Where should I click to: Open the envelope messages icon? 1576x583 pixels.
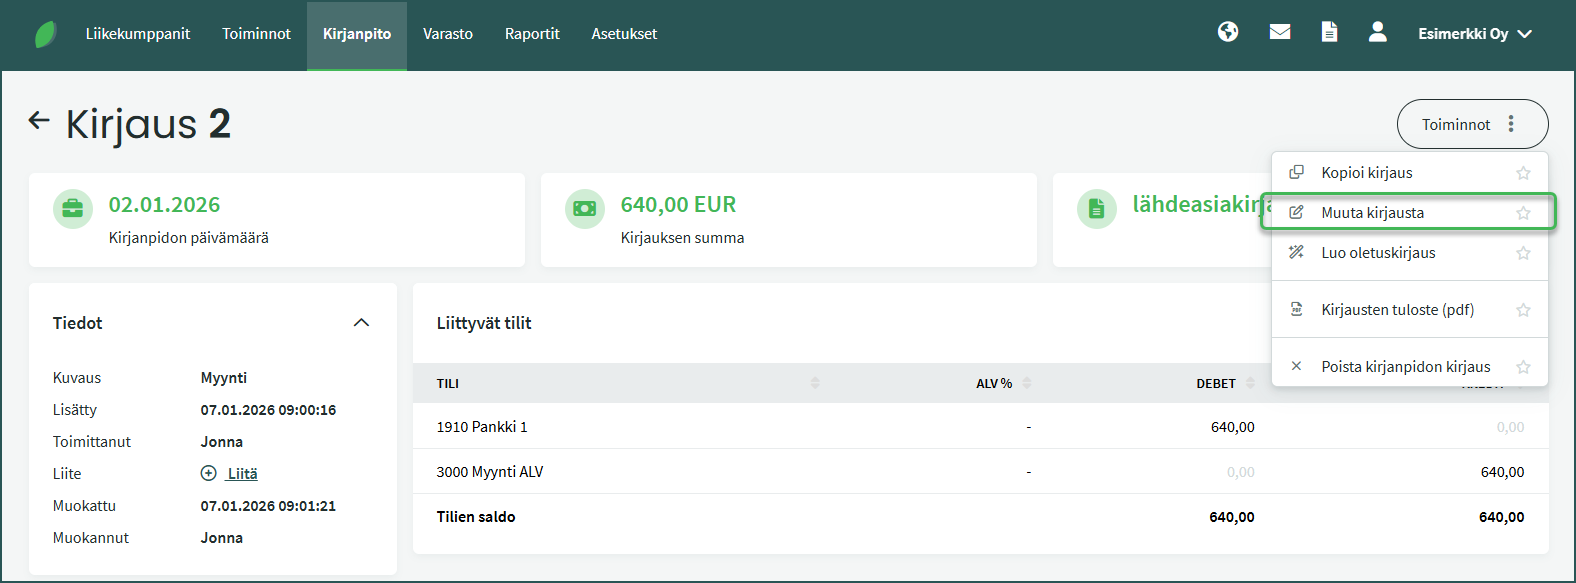1279,32
